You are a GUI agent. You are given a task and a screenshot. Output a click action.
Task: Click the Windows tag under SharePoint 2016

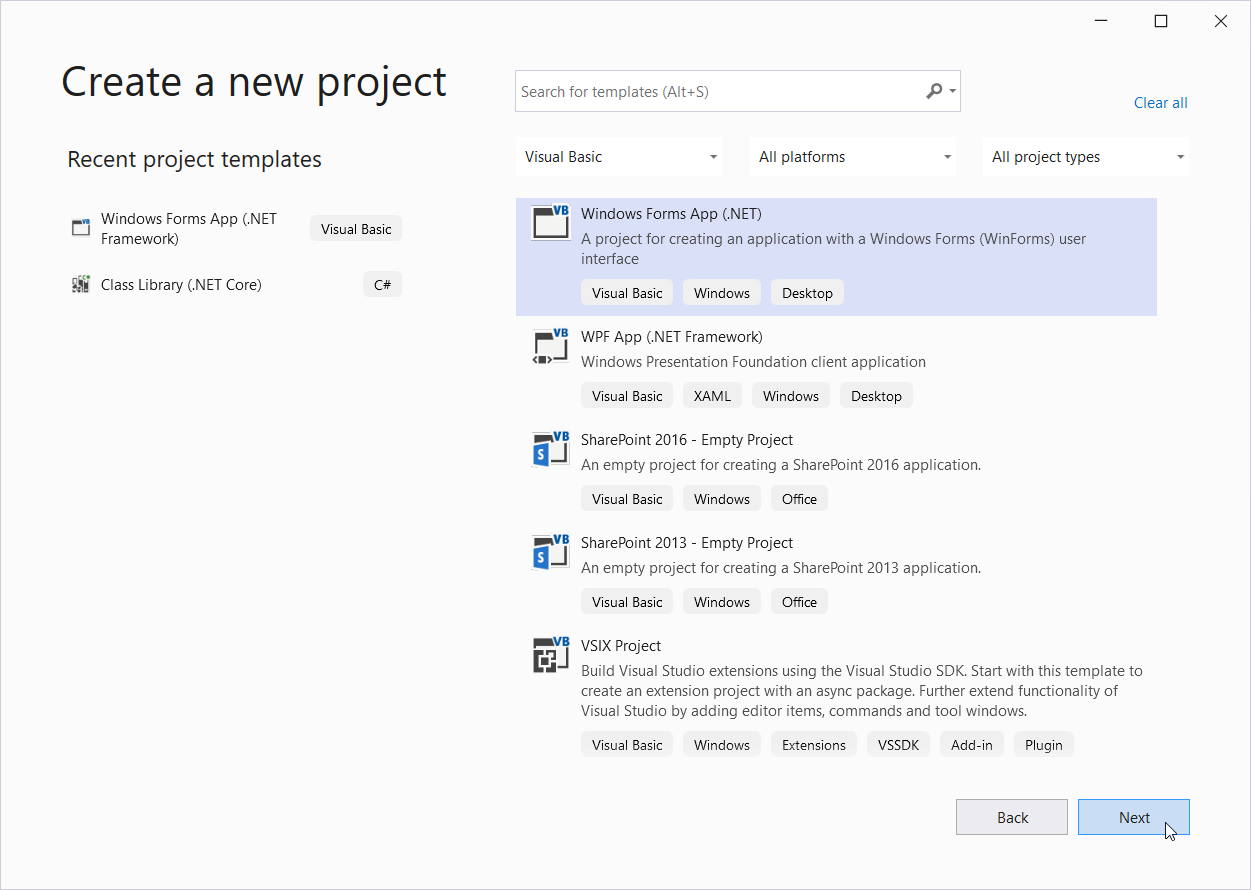(722, 499)
